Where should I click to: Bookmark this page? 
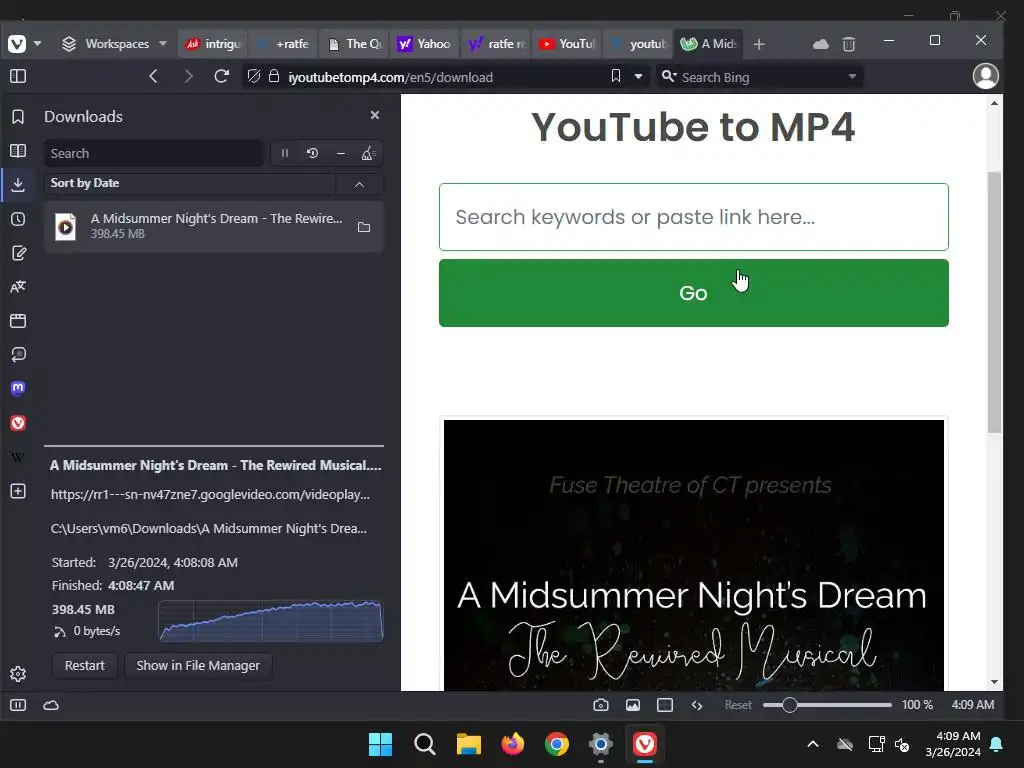pyautogui.click(x=616, y=76)
